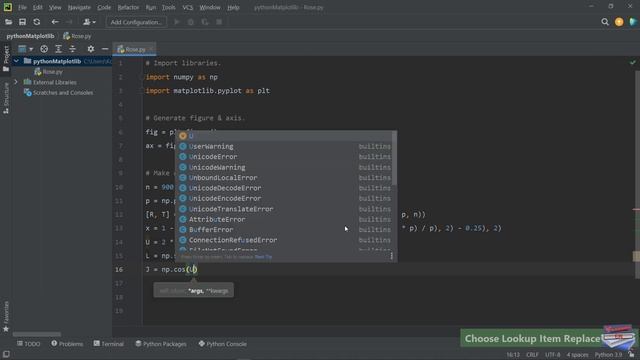Viewport: 640px width, 360px height.
Task: Click the orange updates icon
Action: point(619,22)
